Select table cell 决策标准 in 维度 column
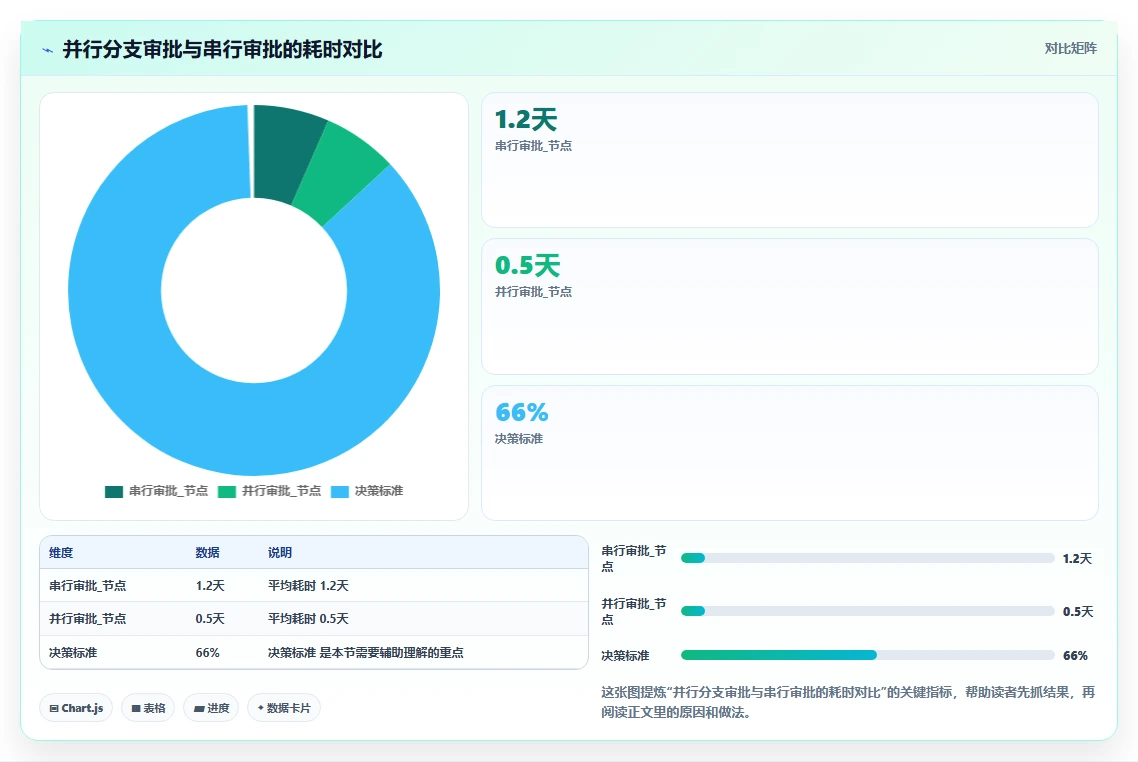The width and height of the screenshot is (1138, 762). (73, 653)
